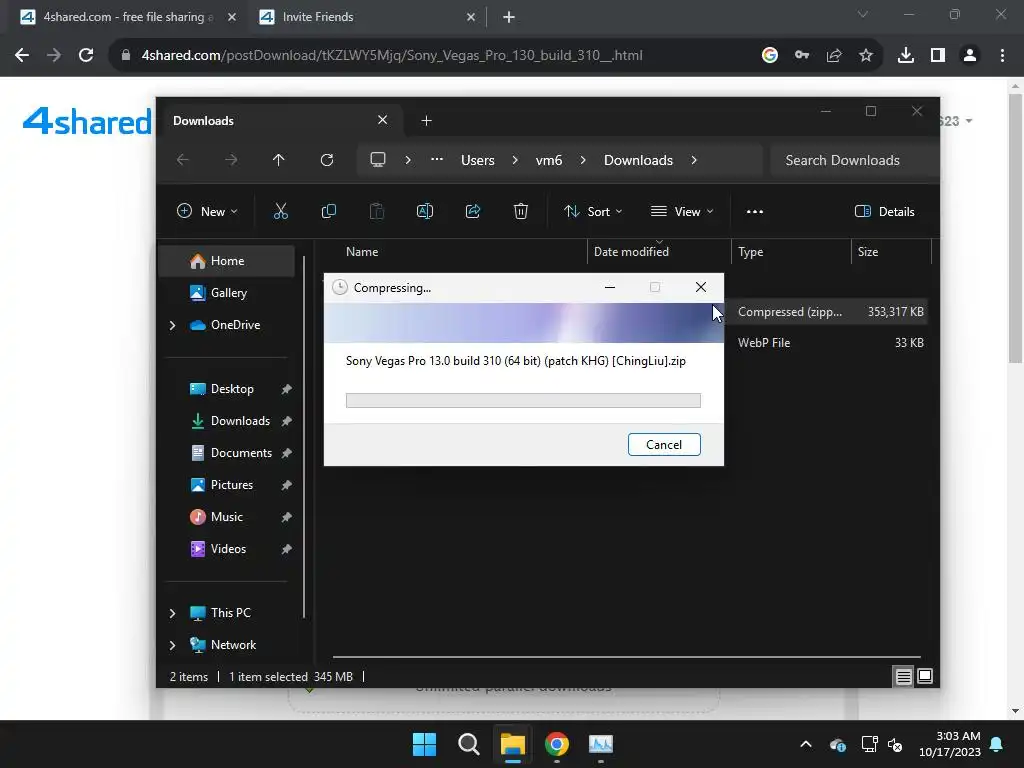Click the Paste clipboard icon in Explorer toolbar
This screenshot has width=1024, height=768.
[377, 211]
